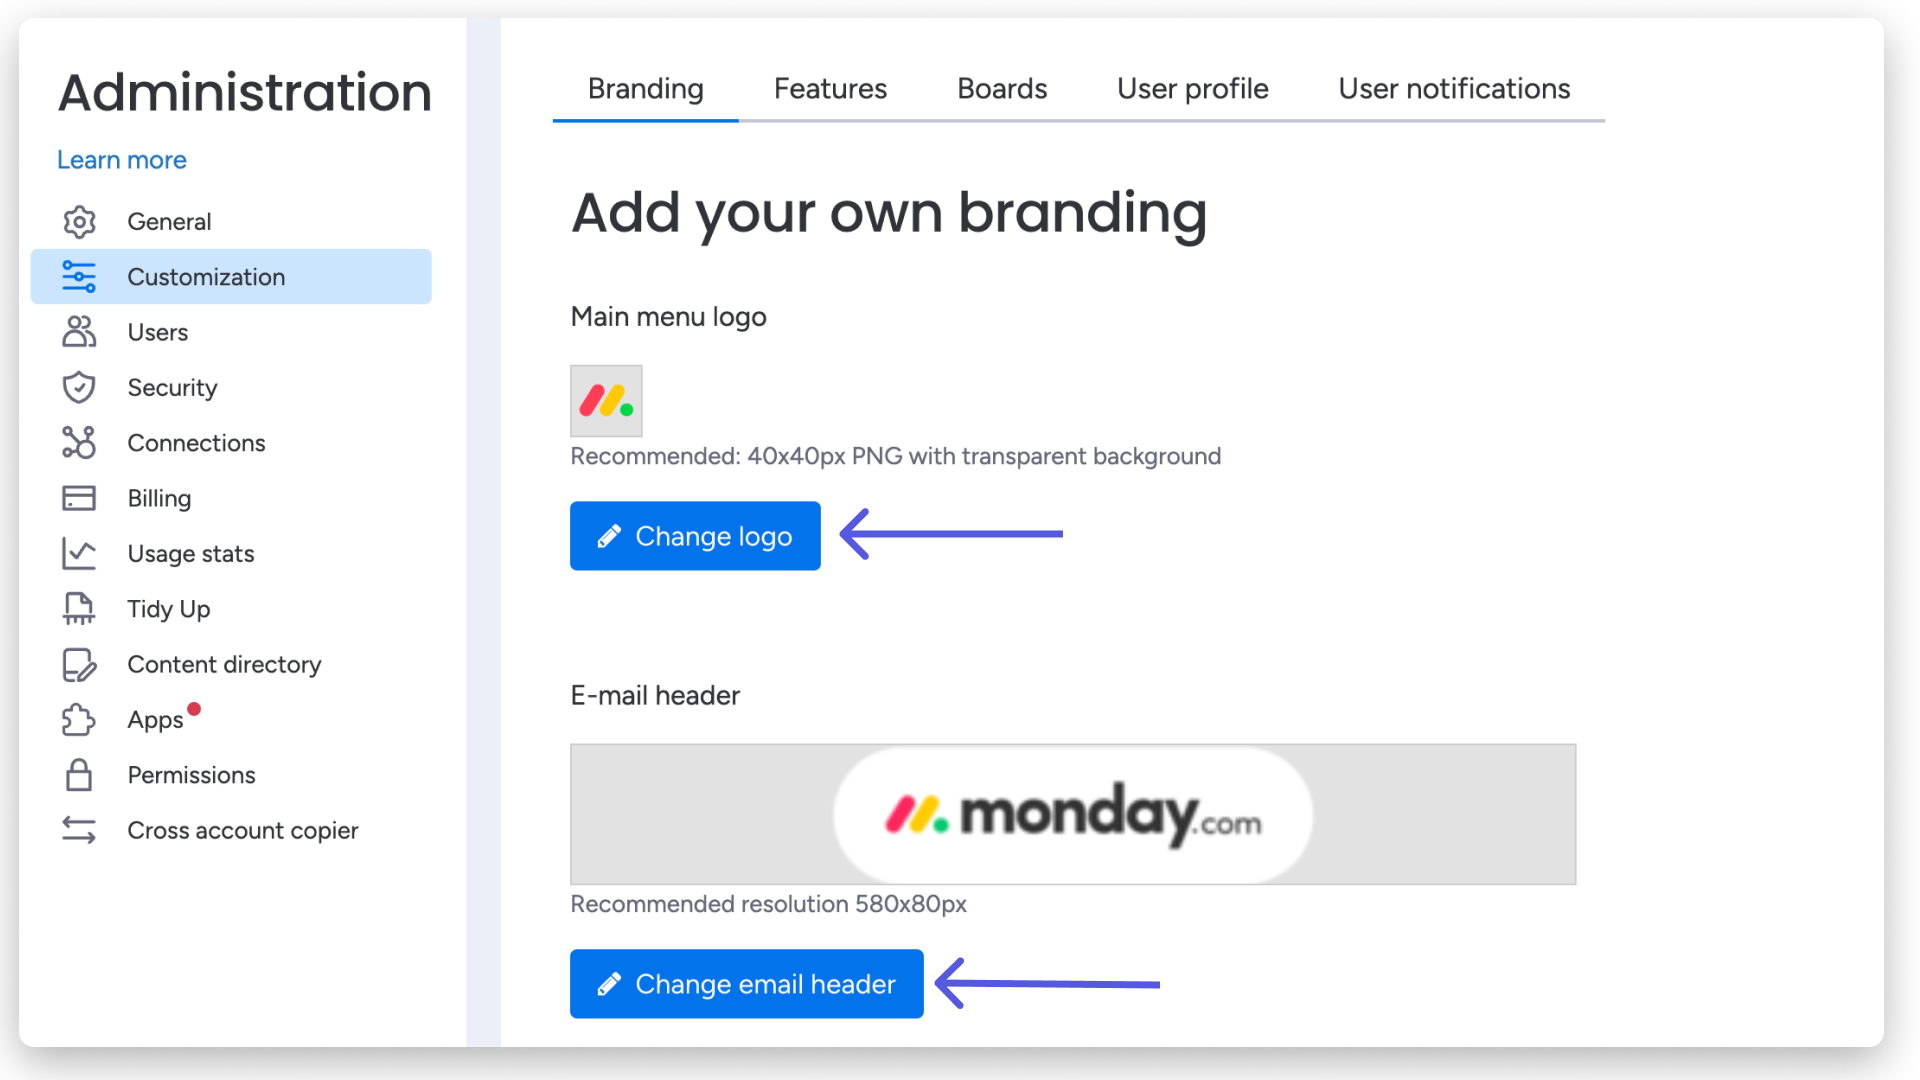This screenshot has height=1080, width=1920.
Task: Click the Users people icon
Action: click(79, 332)
